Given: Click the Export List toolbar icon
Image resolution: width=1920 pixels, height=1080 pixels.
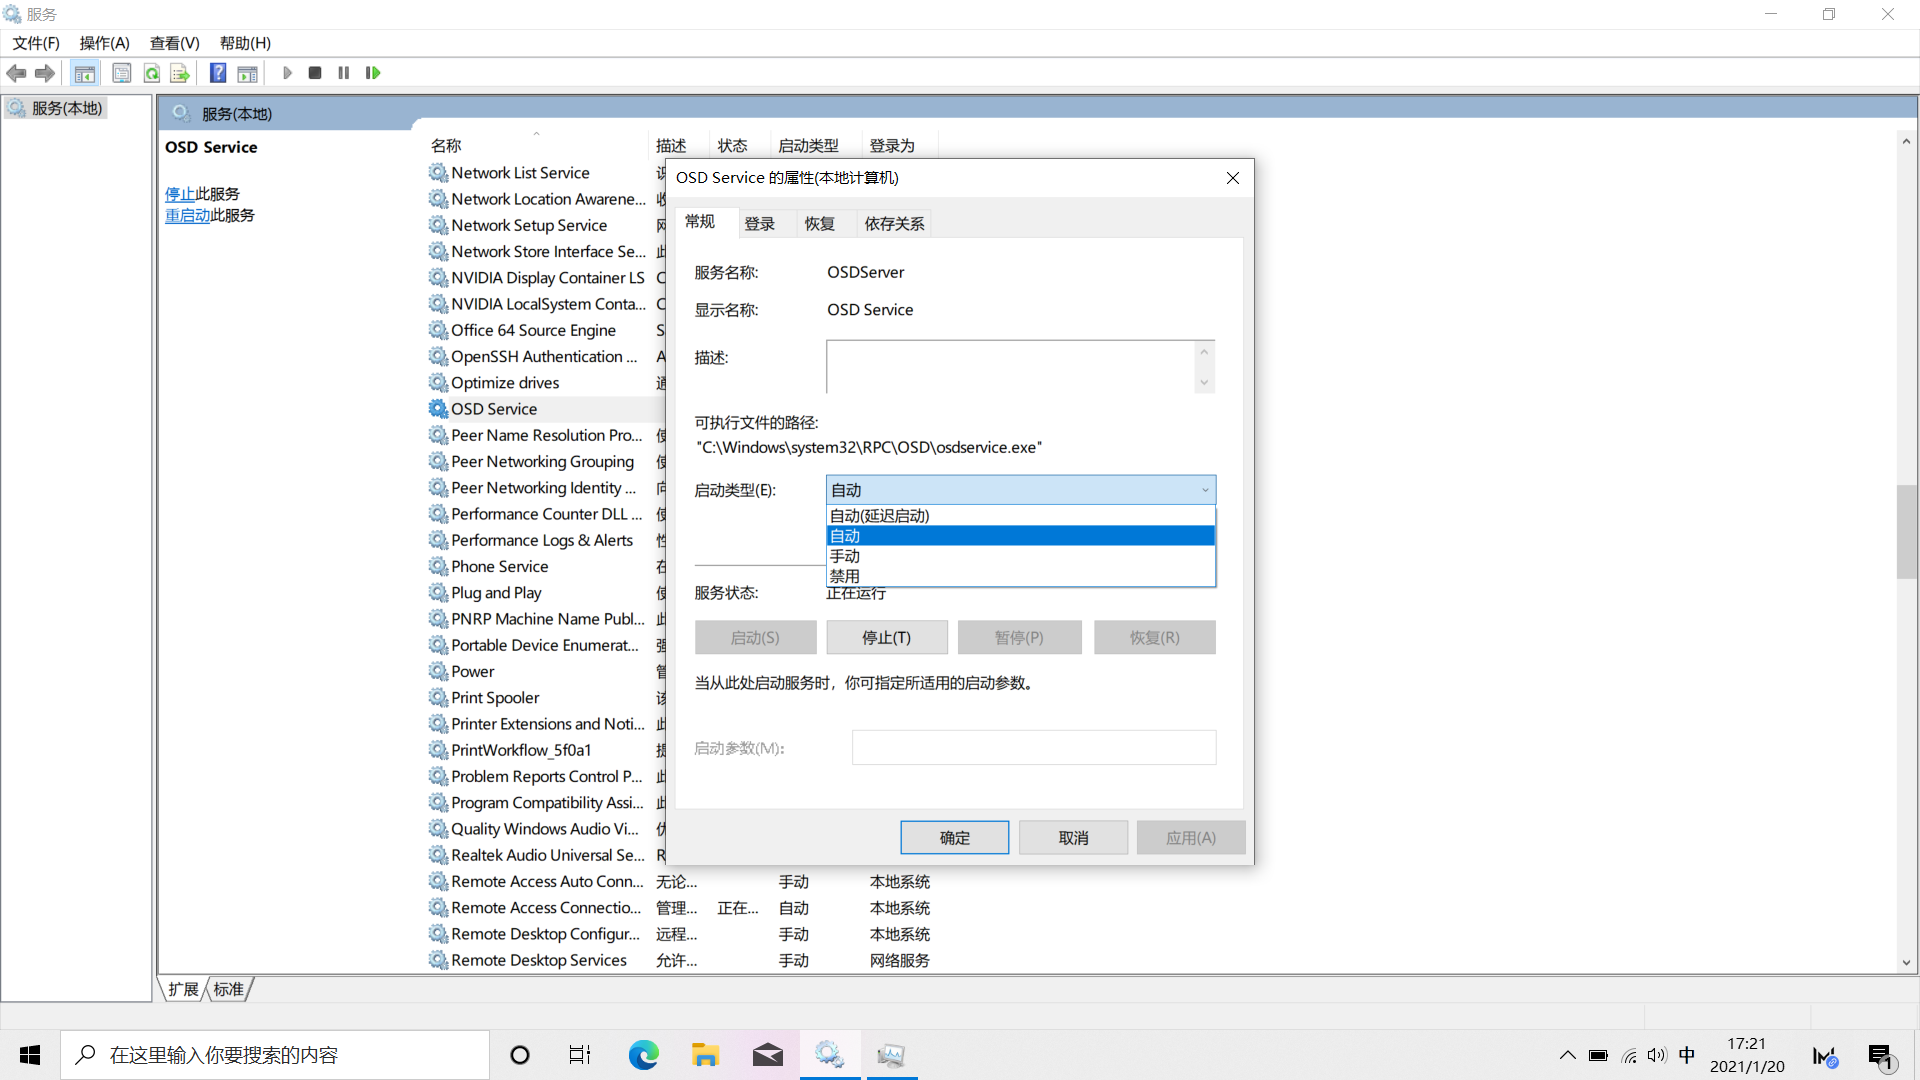Looking at the screenshot, I should tap(180, 73).
